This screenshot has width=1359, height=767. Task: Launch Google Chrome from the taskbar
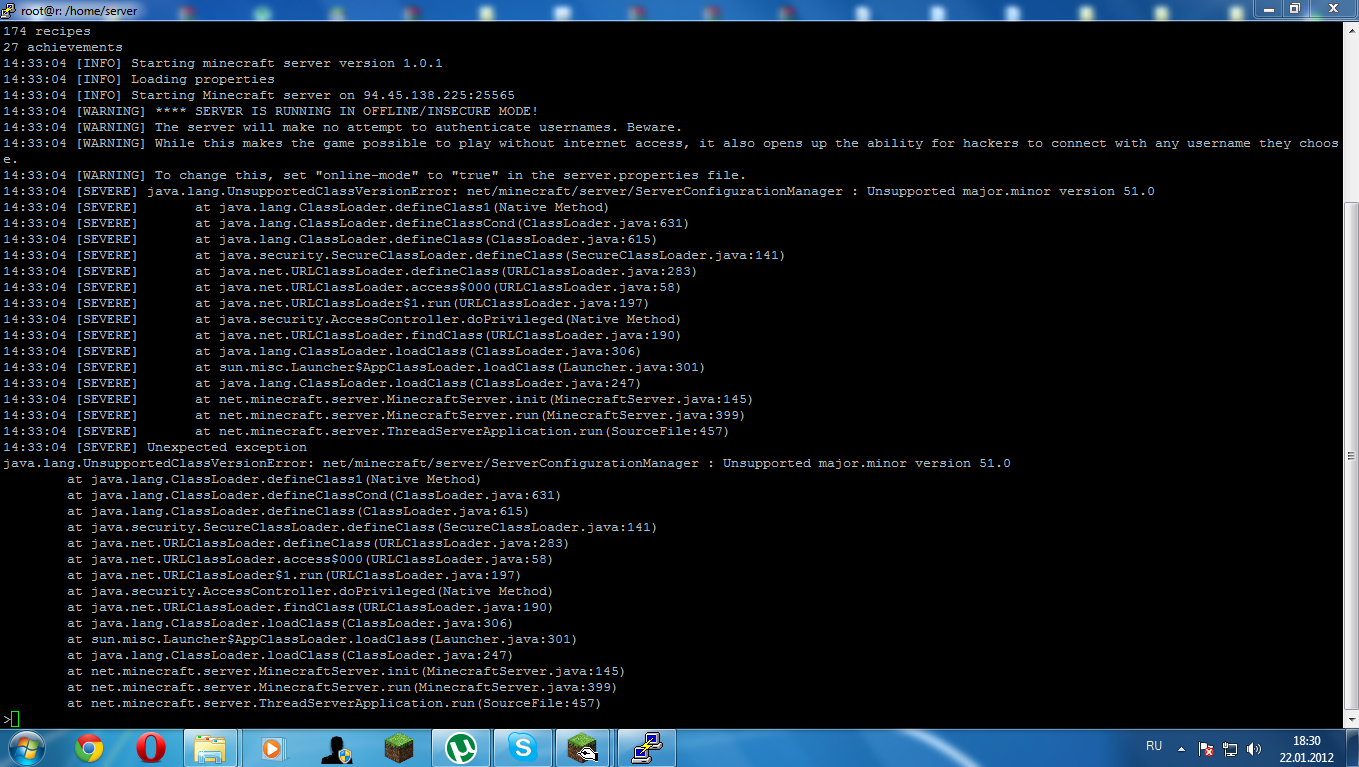tap(89, 748)
